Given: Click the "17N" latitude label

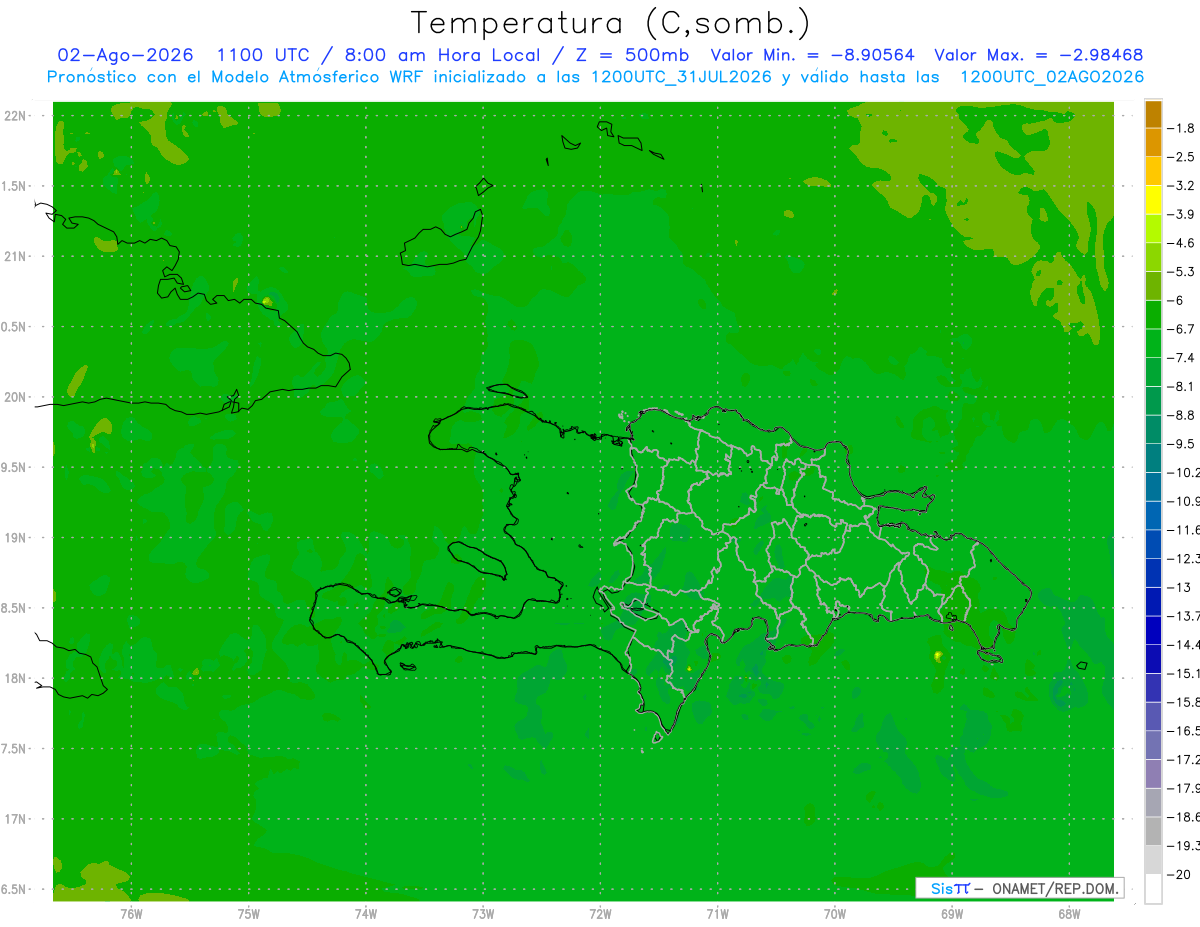Looking at the screenshot, I should pyautogui.click(x=15, y=819).
